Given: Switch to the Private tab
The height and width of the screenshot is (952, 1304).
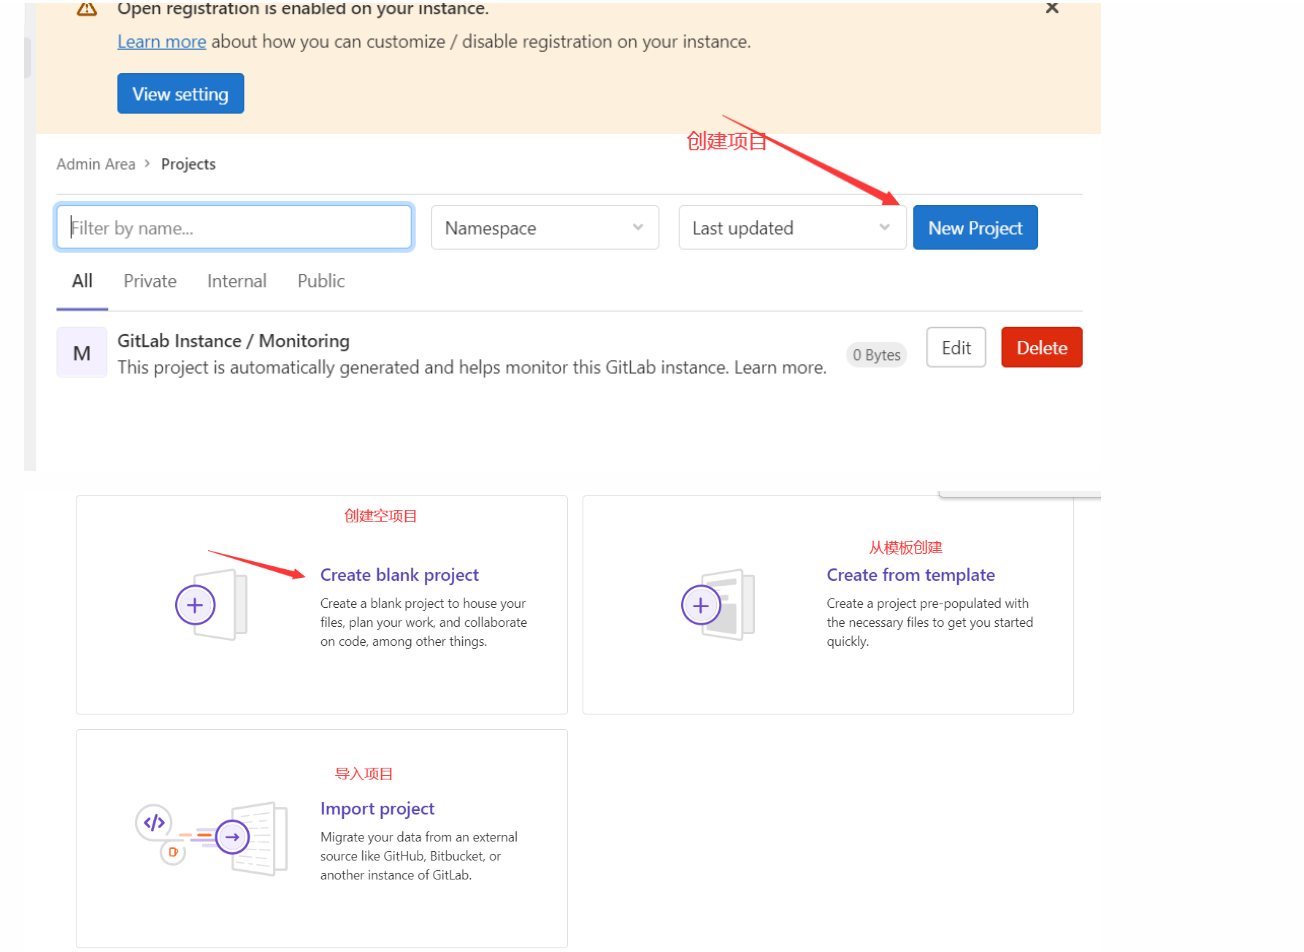Looking at the screenshot, I should [x=150, y=281].
